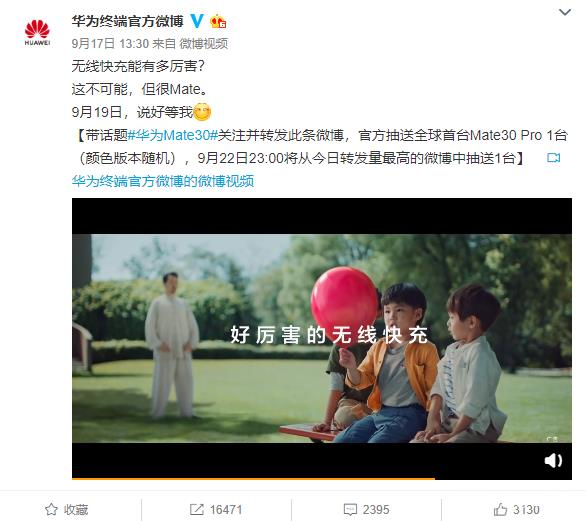Click the star favorite icon
Image resolution: width=586 pixels, height=521 pixels.
(x=51, y=509)
